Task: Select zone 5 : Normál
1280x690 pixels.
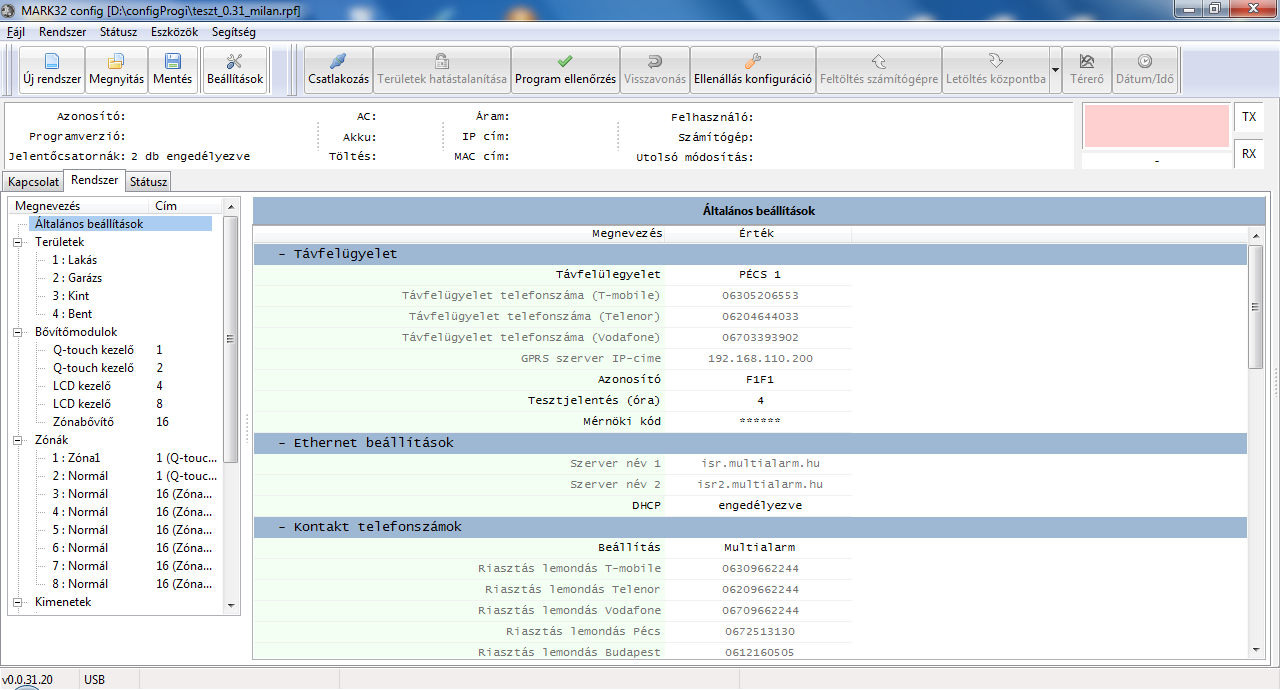Action: coord(80,530)
